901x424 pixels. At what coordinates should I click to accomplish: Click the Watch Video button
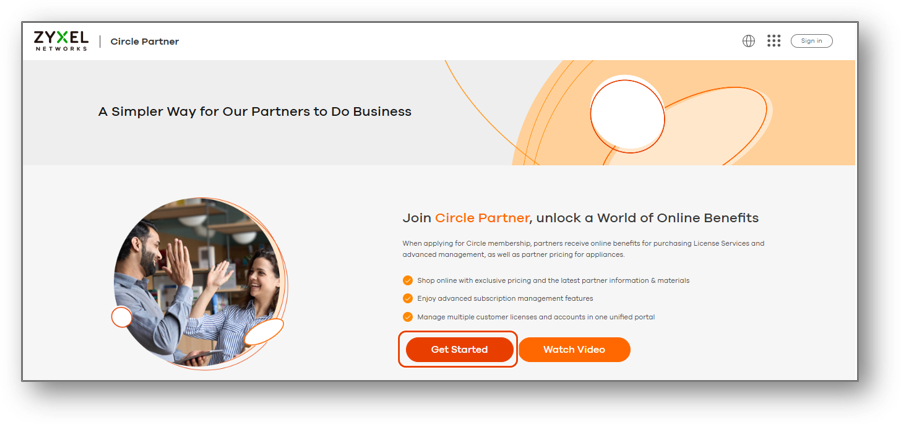(x=574, y=349)
